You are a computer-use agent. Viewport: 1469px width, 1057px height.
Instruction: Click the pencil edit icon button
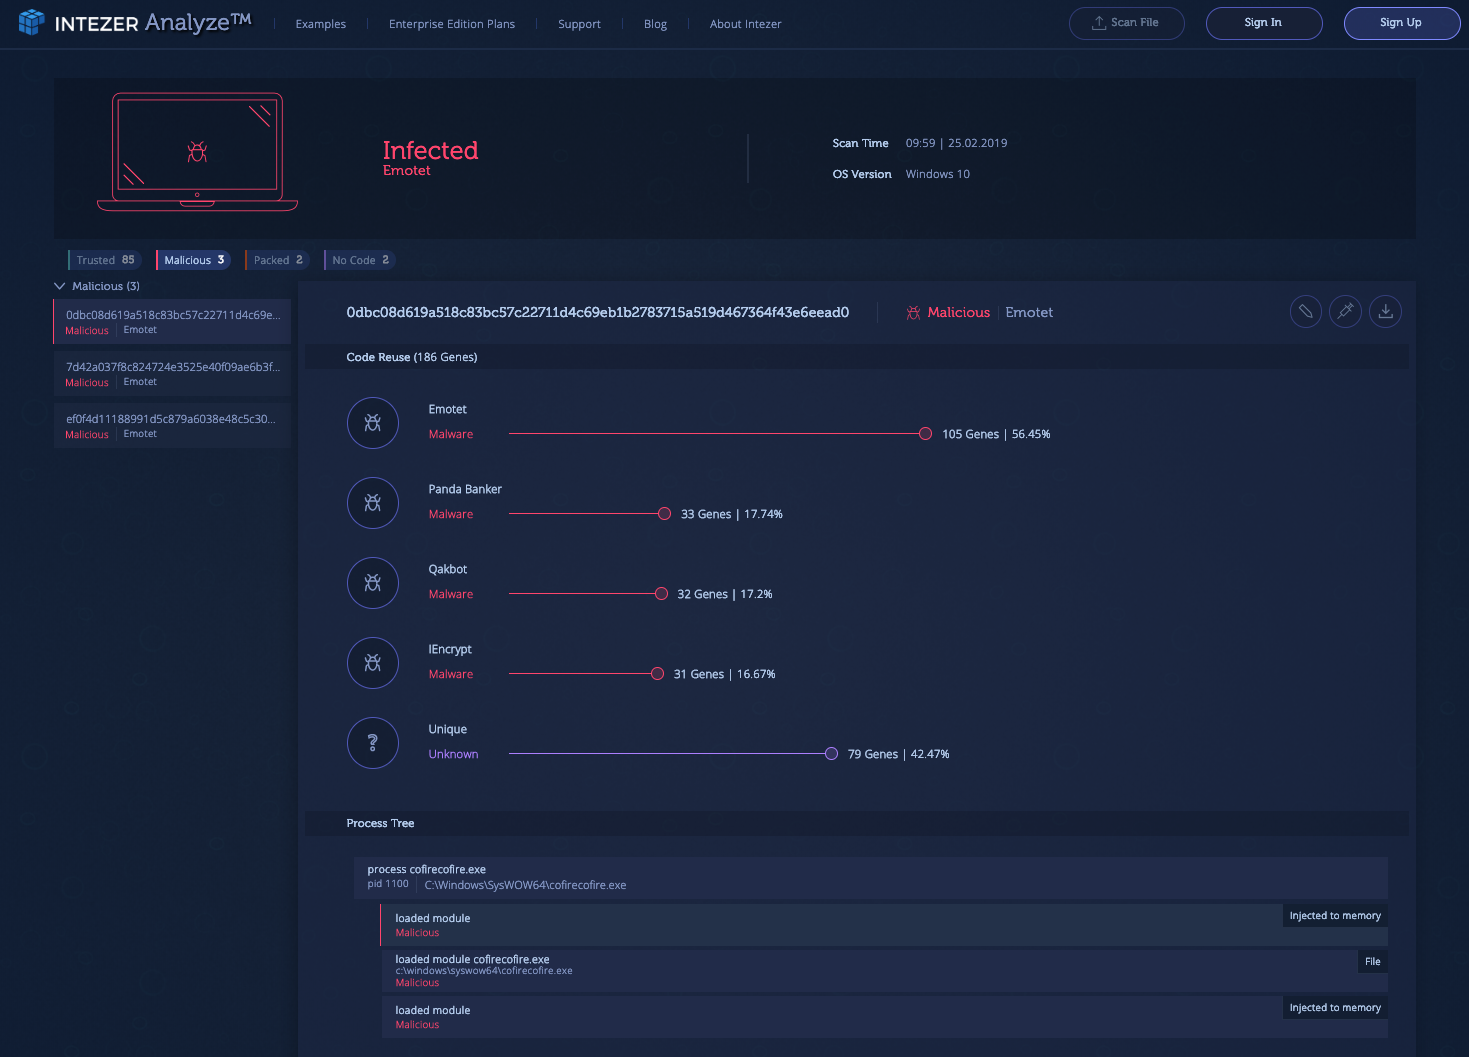(x=1305, y=312)
